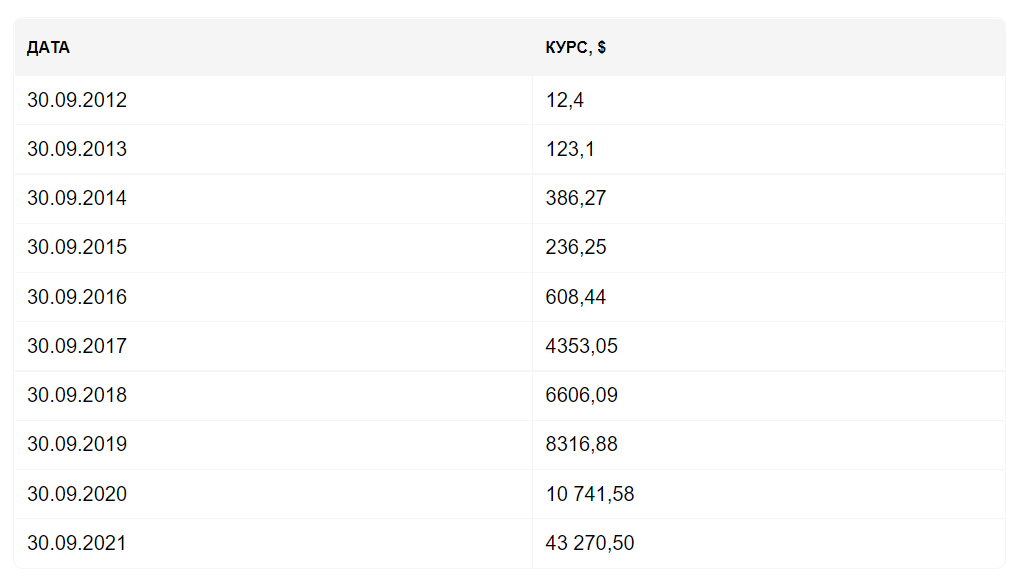The image size is (1018, 577).
Task: Click the КУРС, $ column header
Action: pos(575,48)
